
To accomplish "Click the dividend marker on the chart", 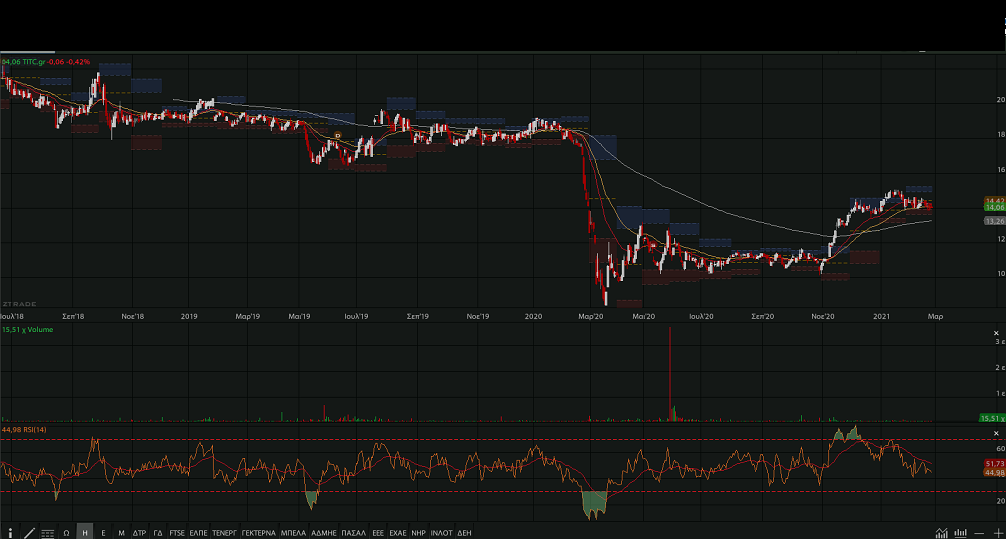I will [338, 135].
